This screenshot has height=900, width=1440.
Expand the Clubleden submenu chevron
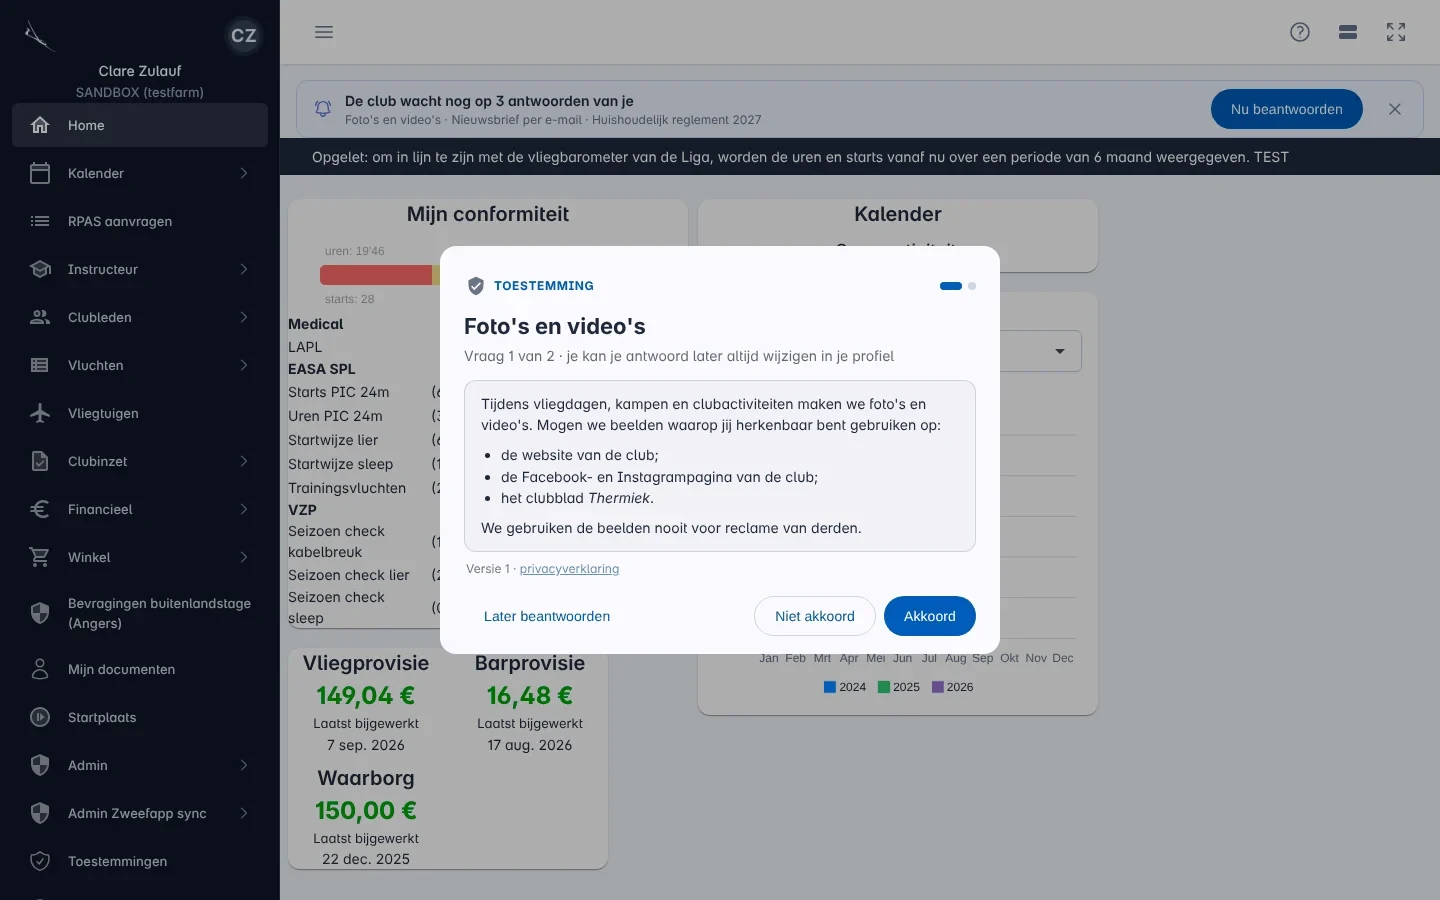pos(244,317)
